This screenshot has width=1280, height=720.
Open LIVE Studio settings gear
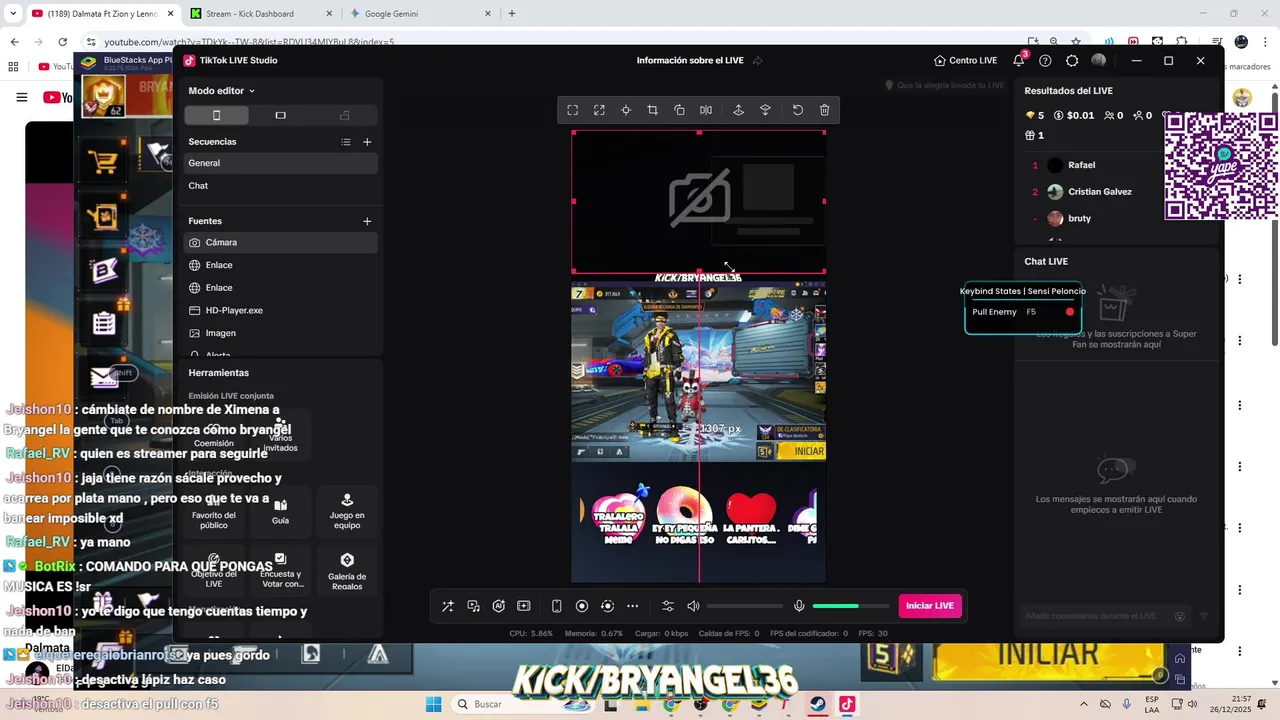point(1072,60)
